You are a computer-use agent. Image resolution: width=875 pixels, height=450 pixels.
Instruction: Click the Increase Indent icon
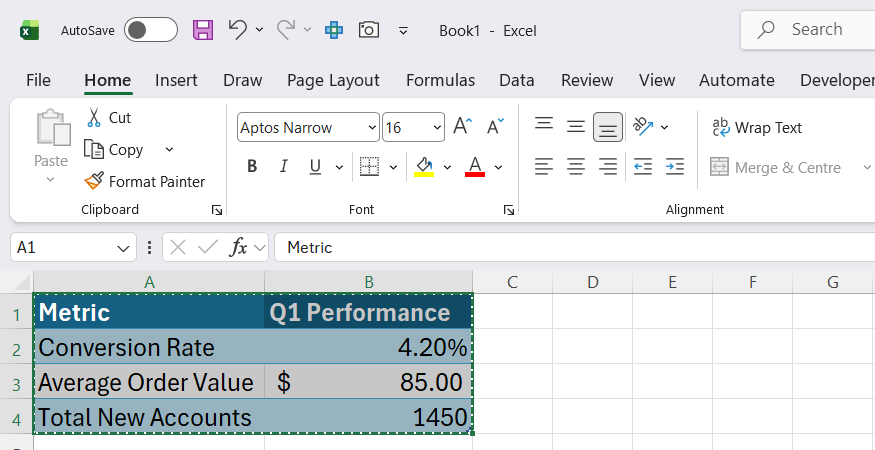click(675, 166)
